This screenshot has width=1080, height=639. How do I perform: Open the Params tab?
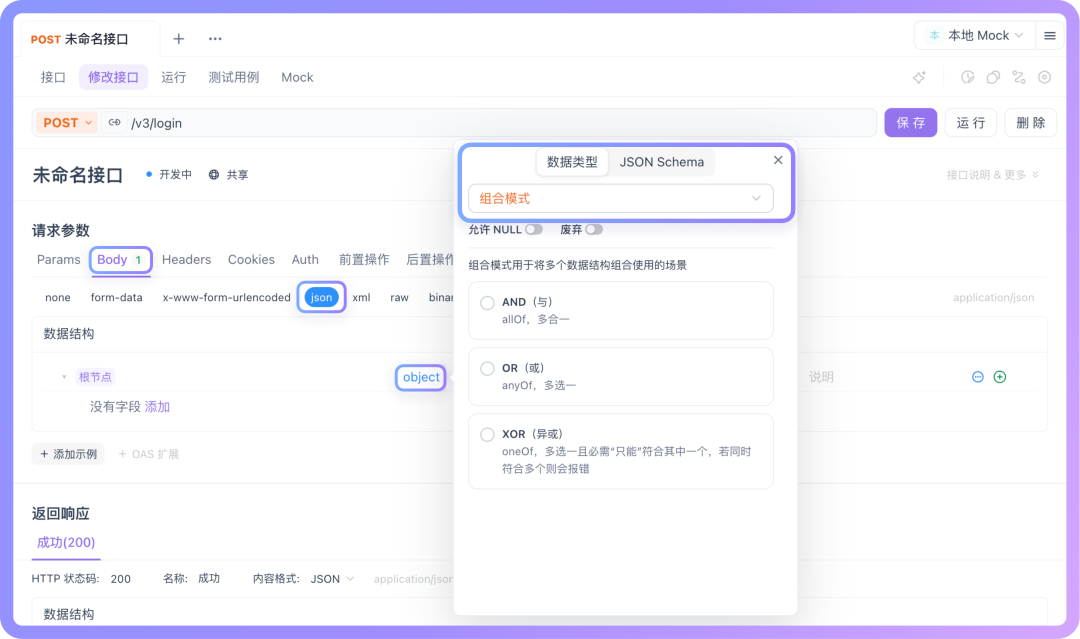click(59, 260)
